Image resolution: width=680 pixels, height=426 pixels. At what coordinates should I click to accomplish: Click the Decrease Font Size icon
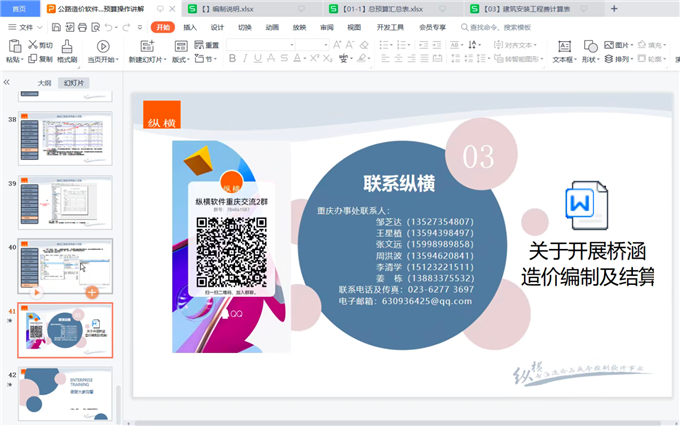[x=350, y=45]
